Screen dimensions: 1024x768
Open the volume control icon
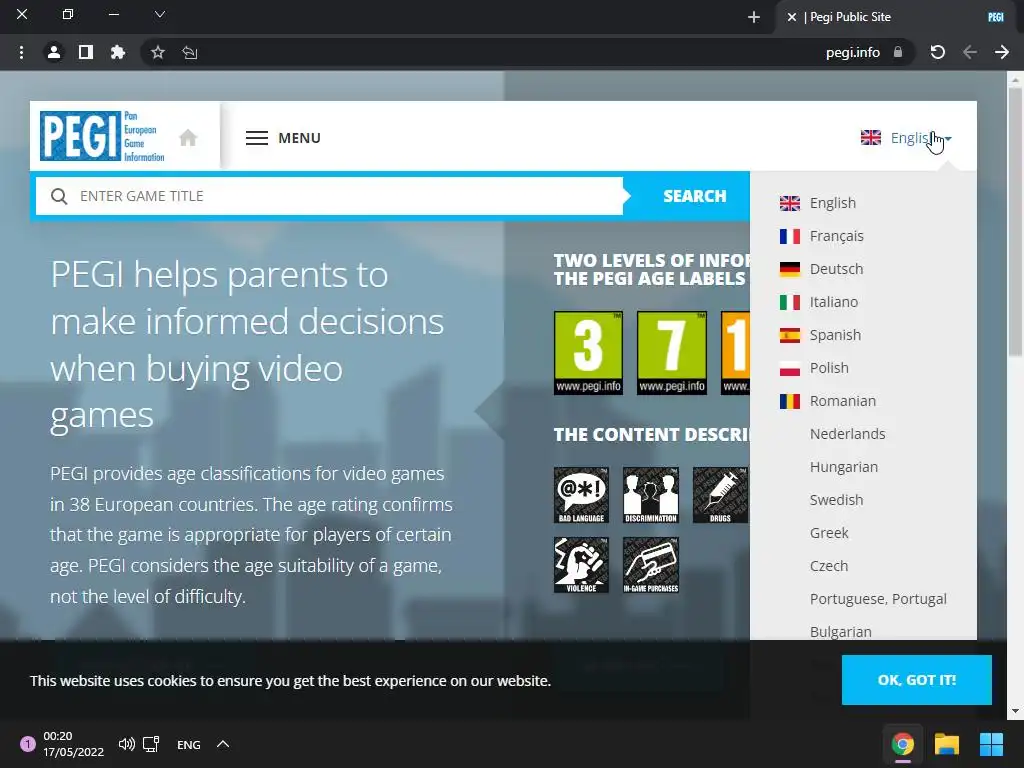pos(127,744)
